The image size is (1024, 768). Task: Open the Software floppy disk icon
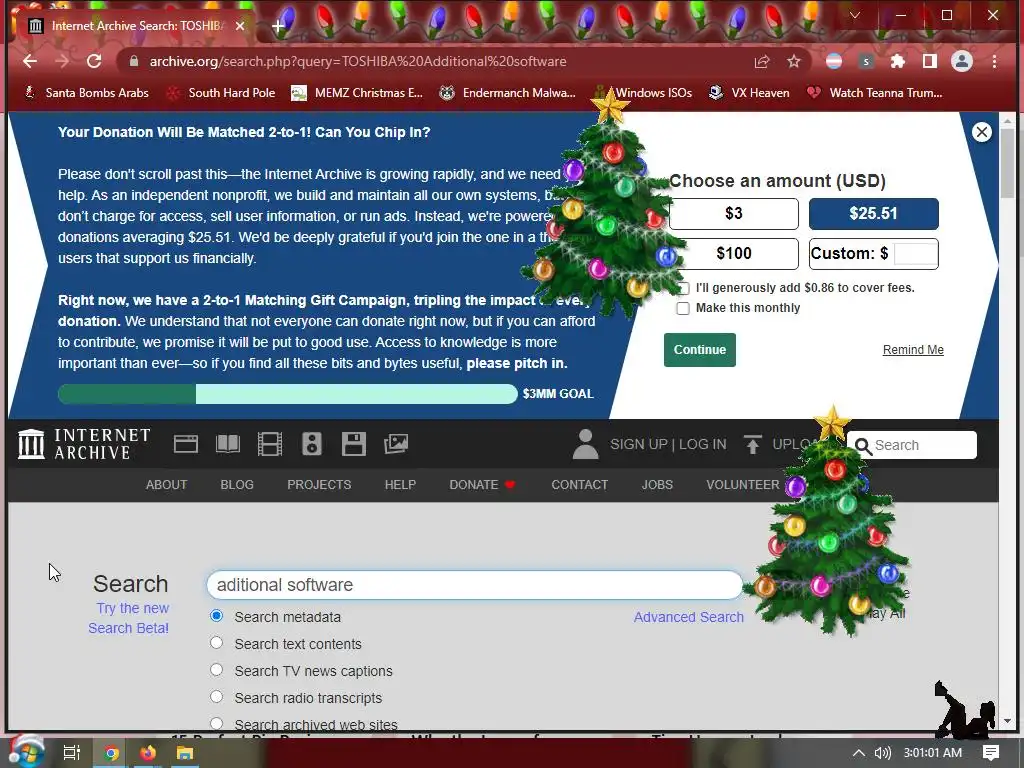tap(353, 444)
